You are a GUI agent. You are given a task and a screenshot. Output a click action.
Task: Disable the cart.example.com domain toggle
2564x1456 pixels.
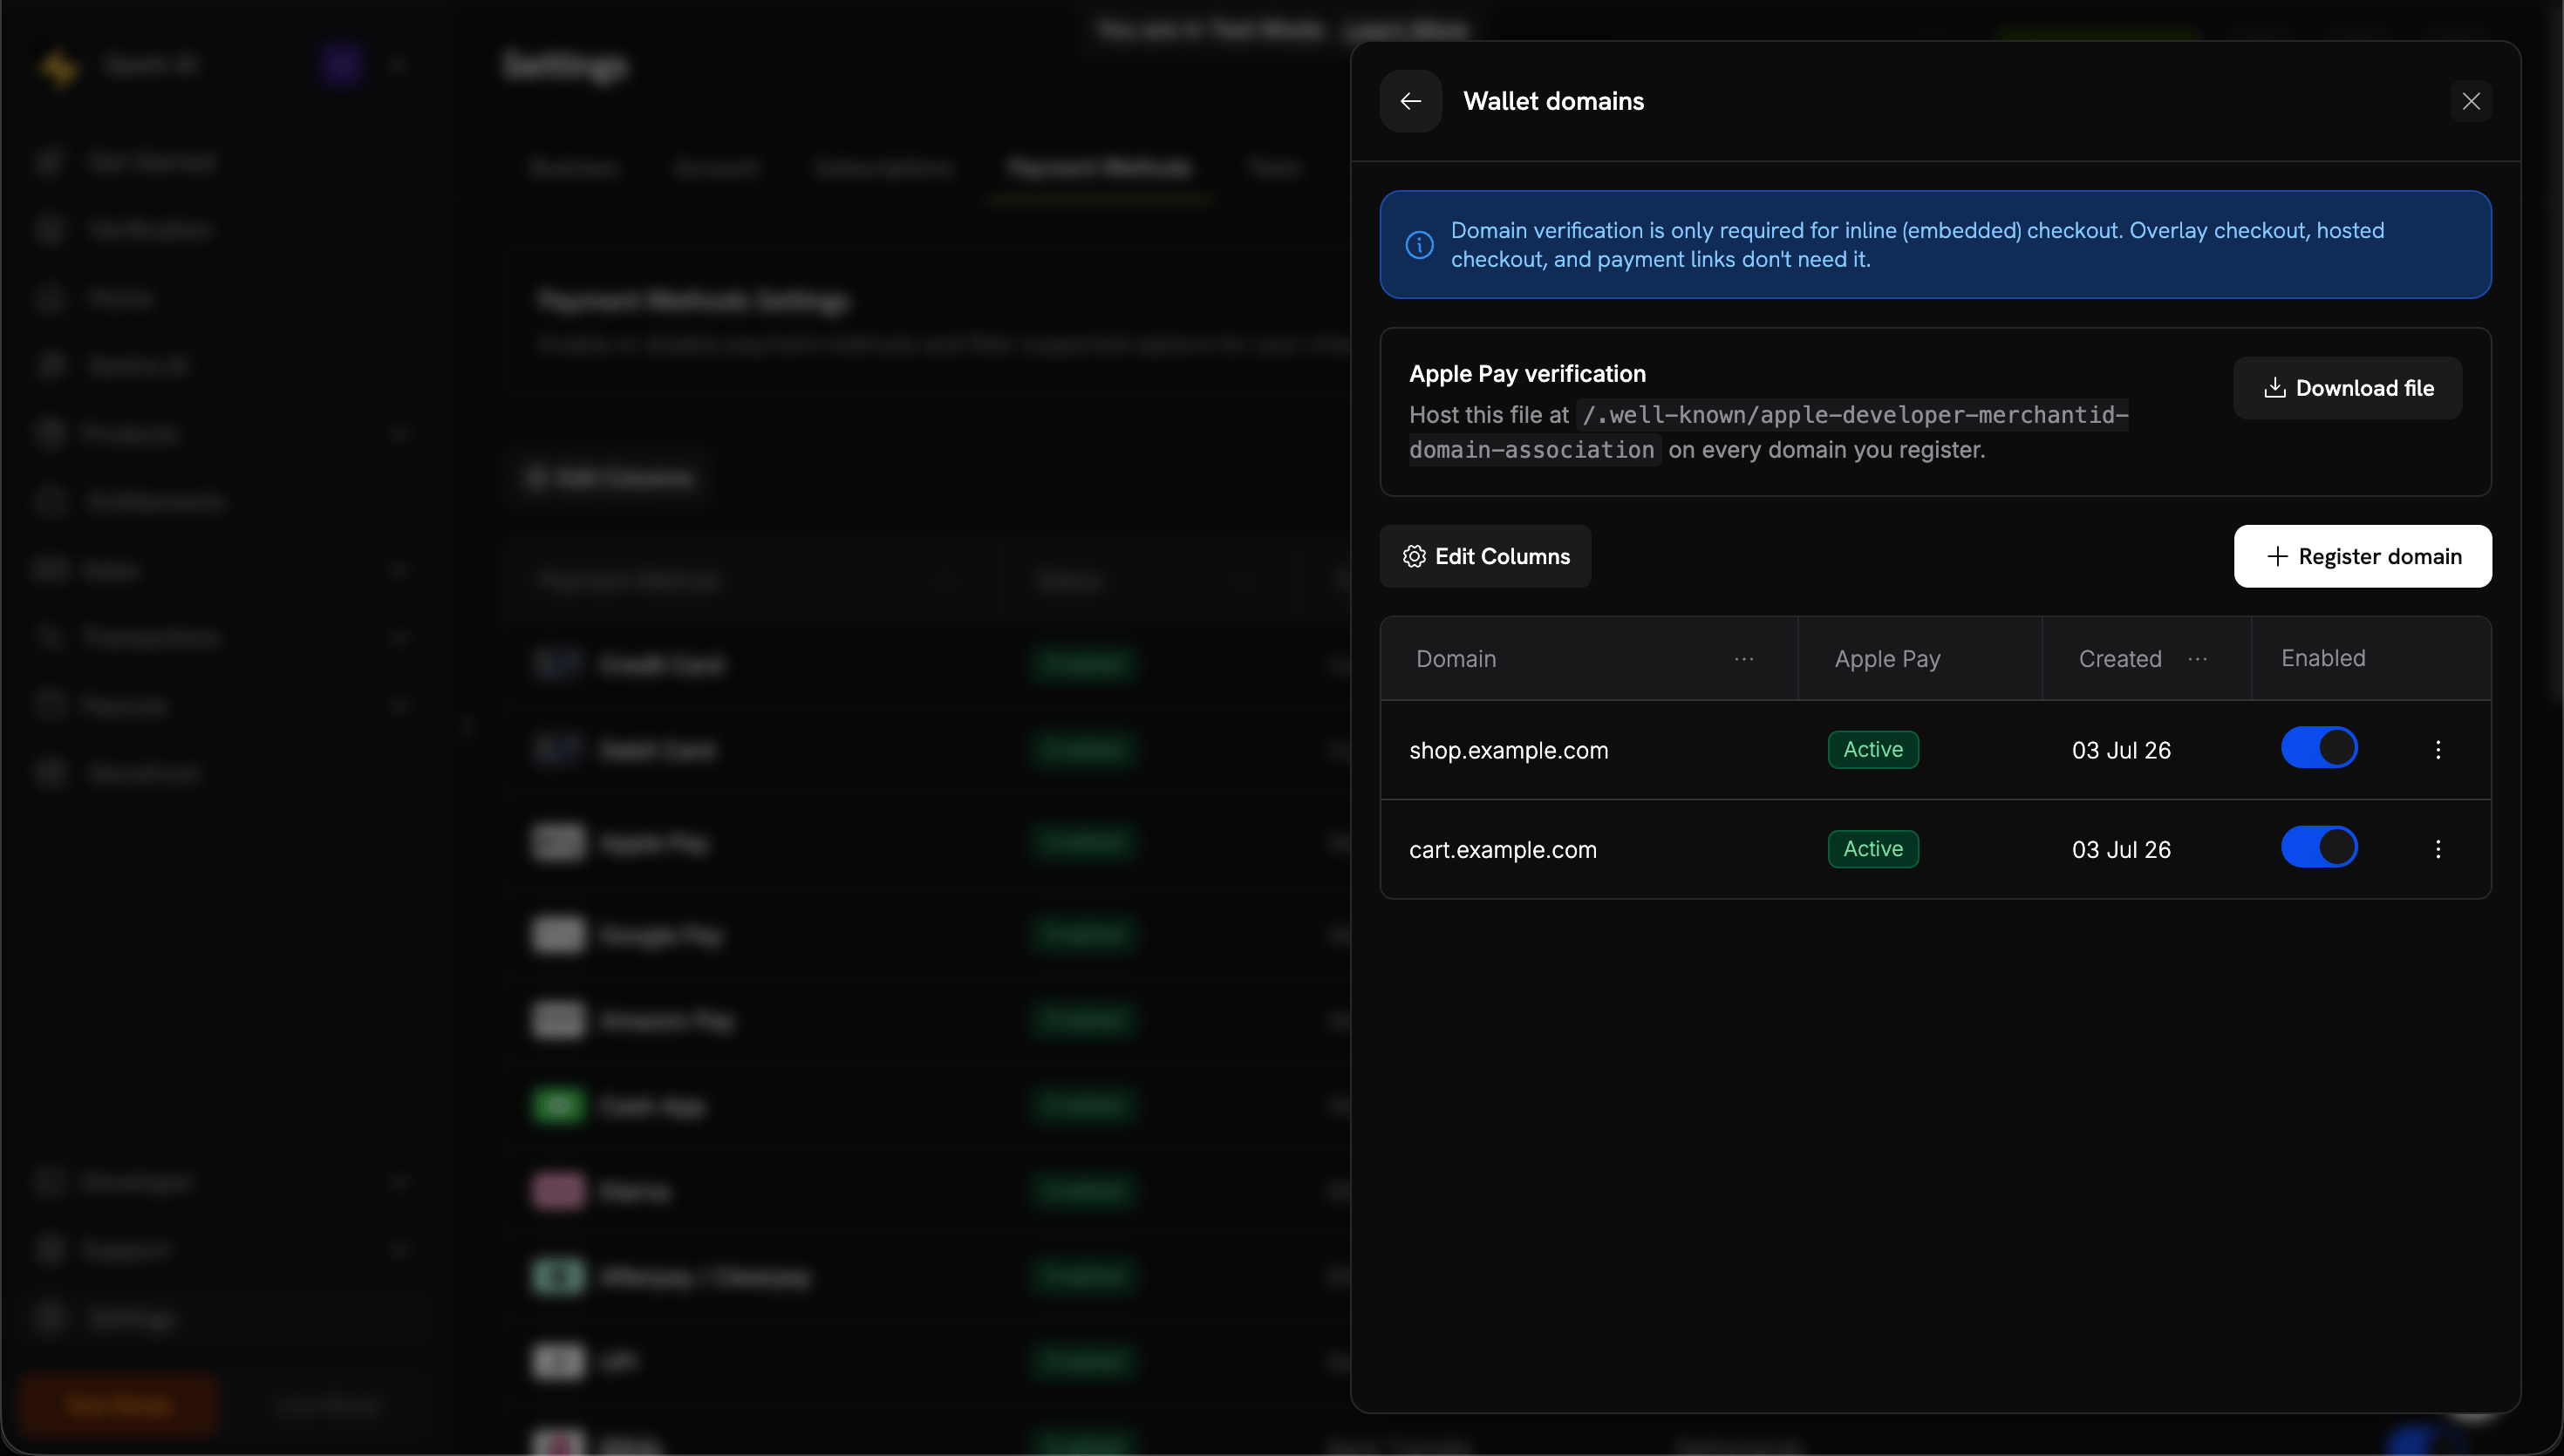[2319, 847]
